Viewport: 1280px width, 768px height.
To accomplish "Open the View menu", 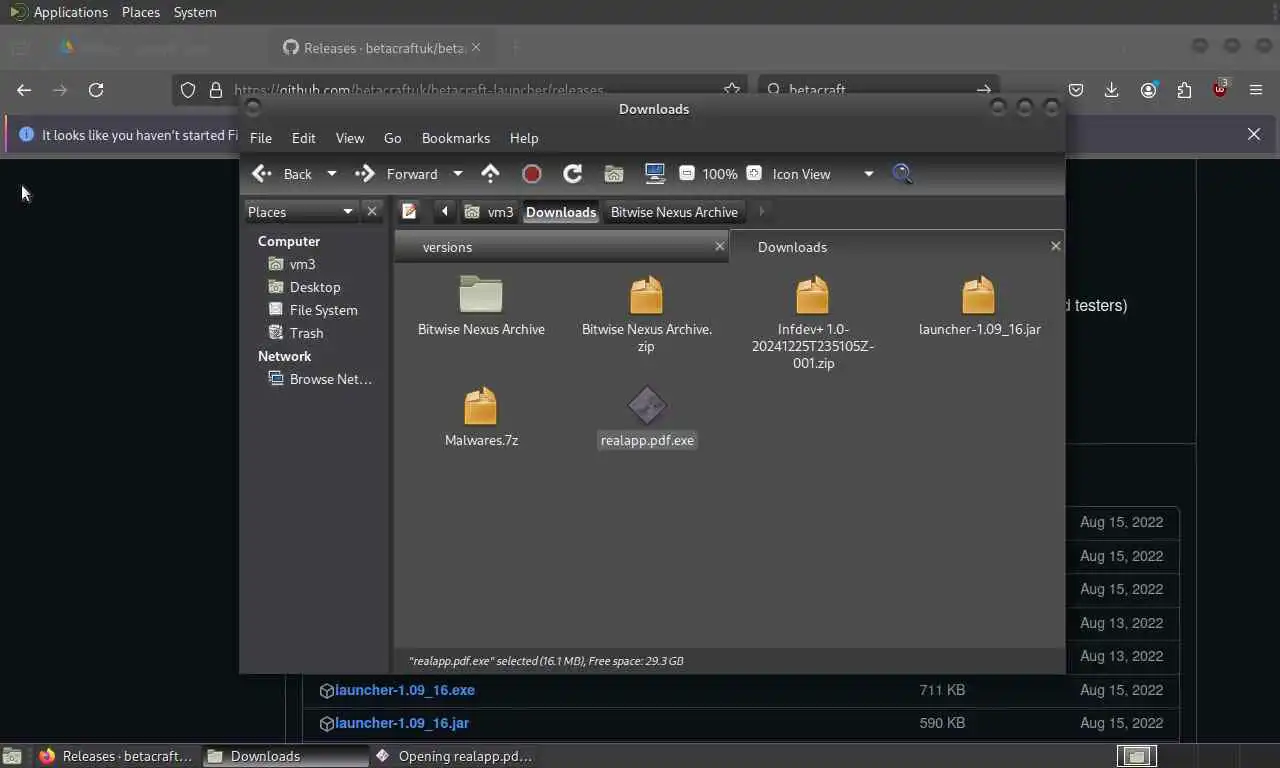I will click(350, 138).
